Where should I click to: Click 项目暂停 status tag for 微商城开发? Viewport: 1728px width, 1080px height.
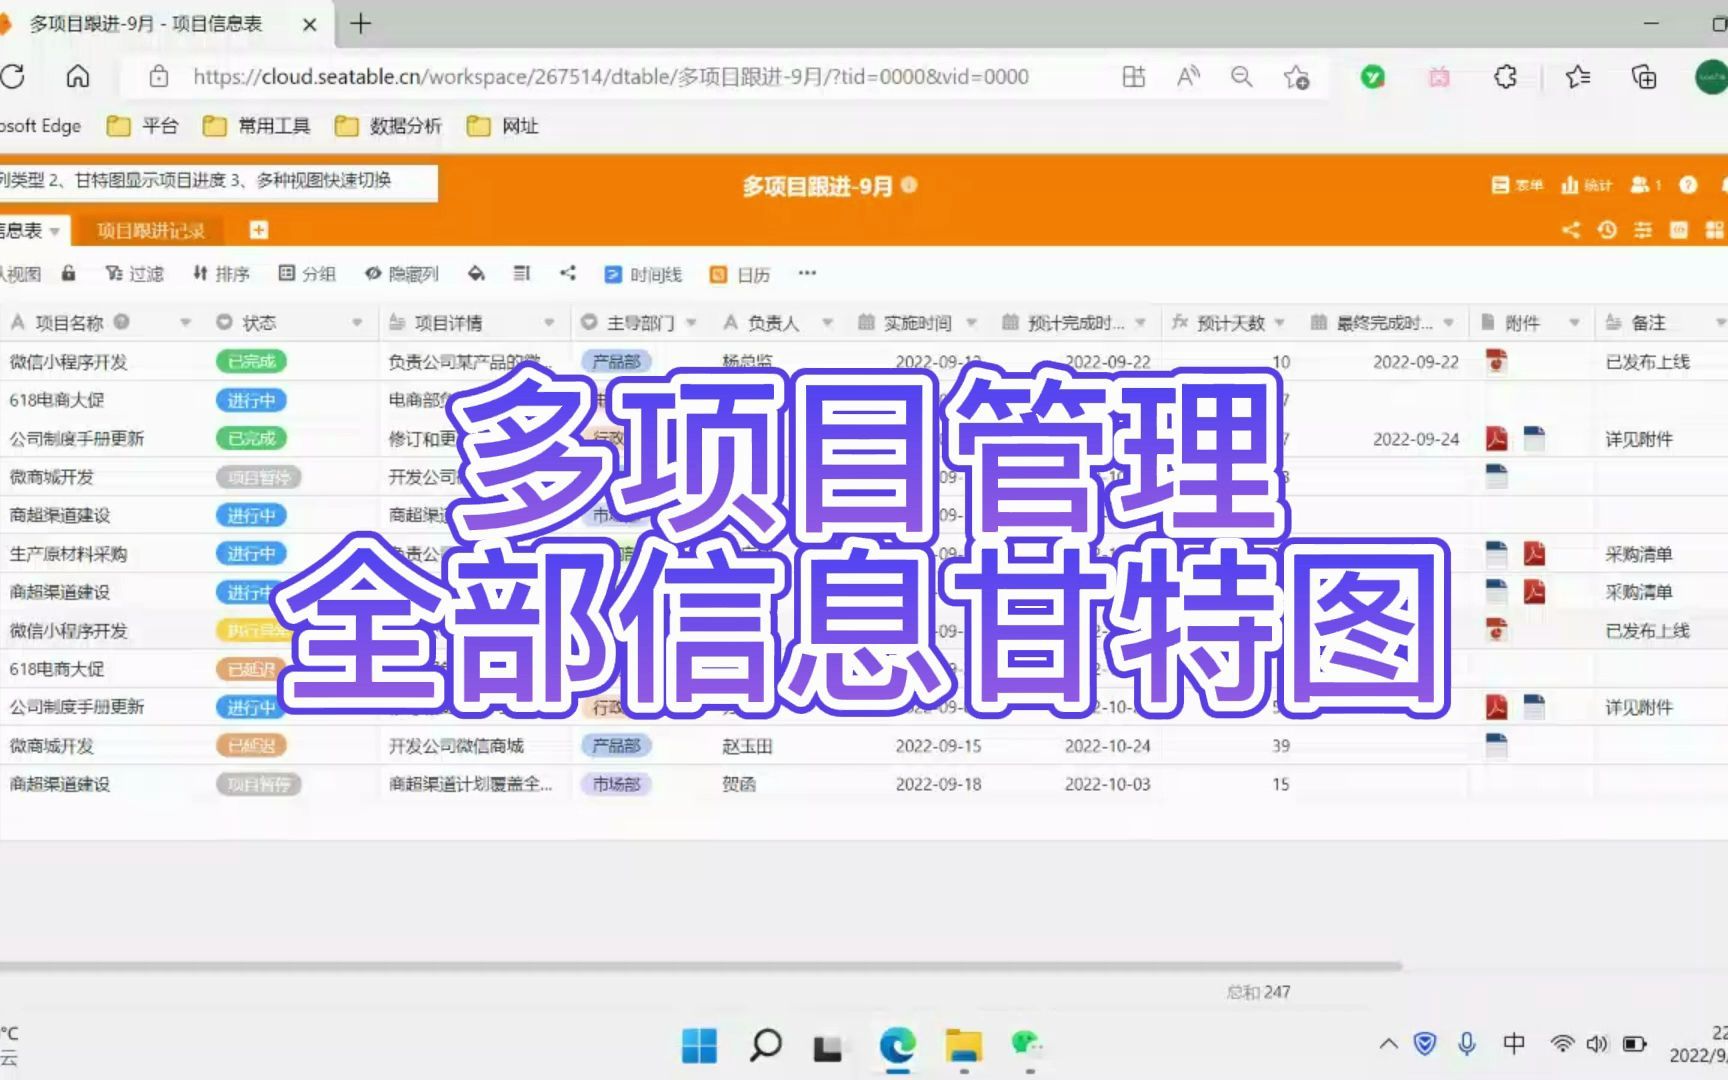[x=258, y=477]
